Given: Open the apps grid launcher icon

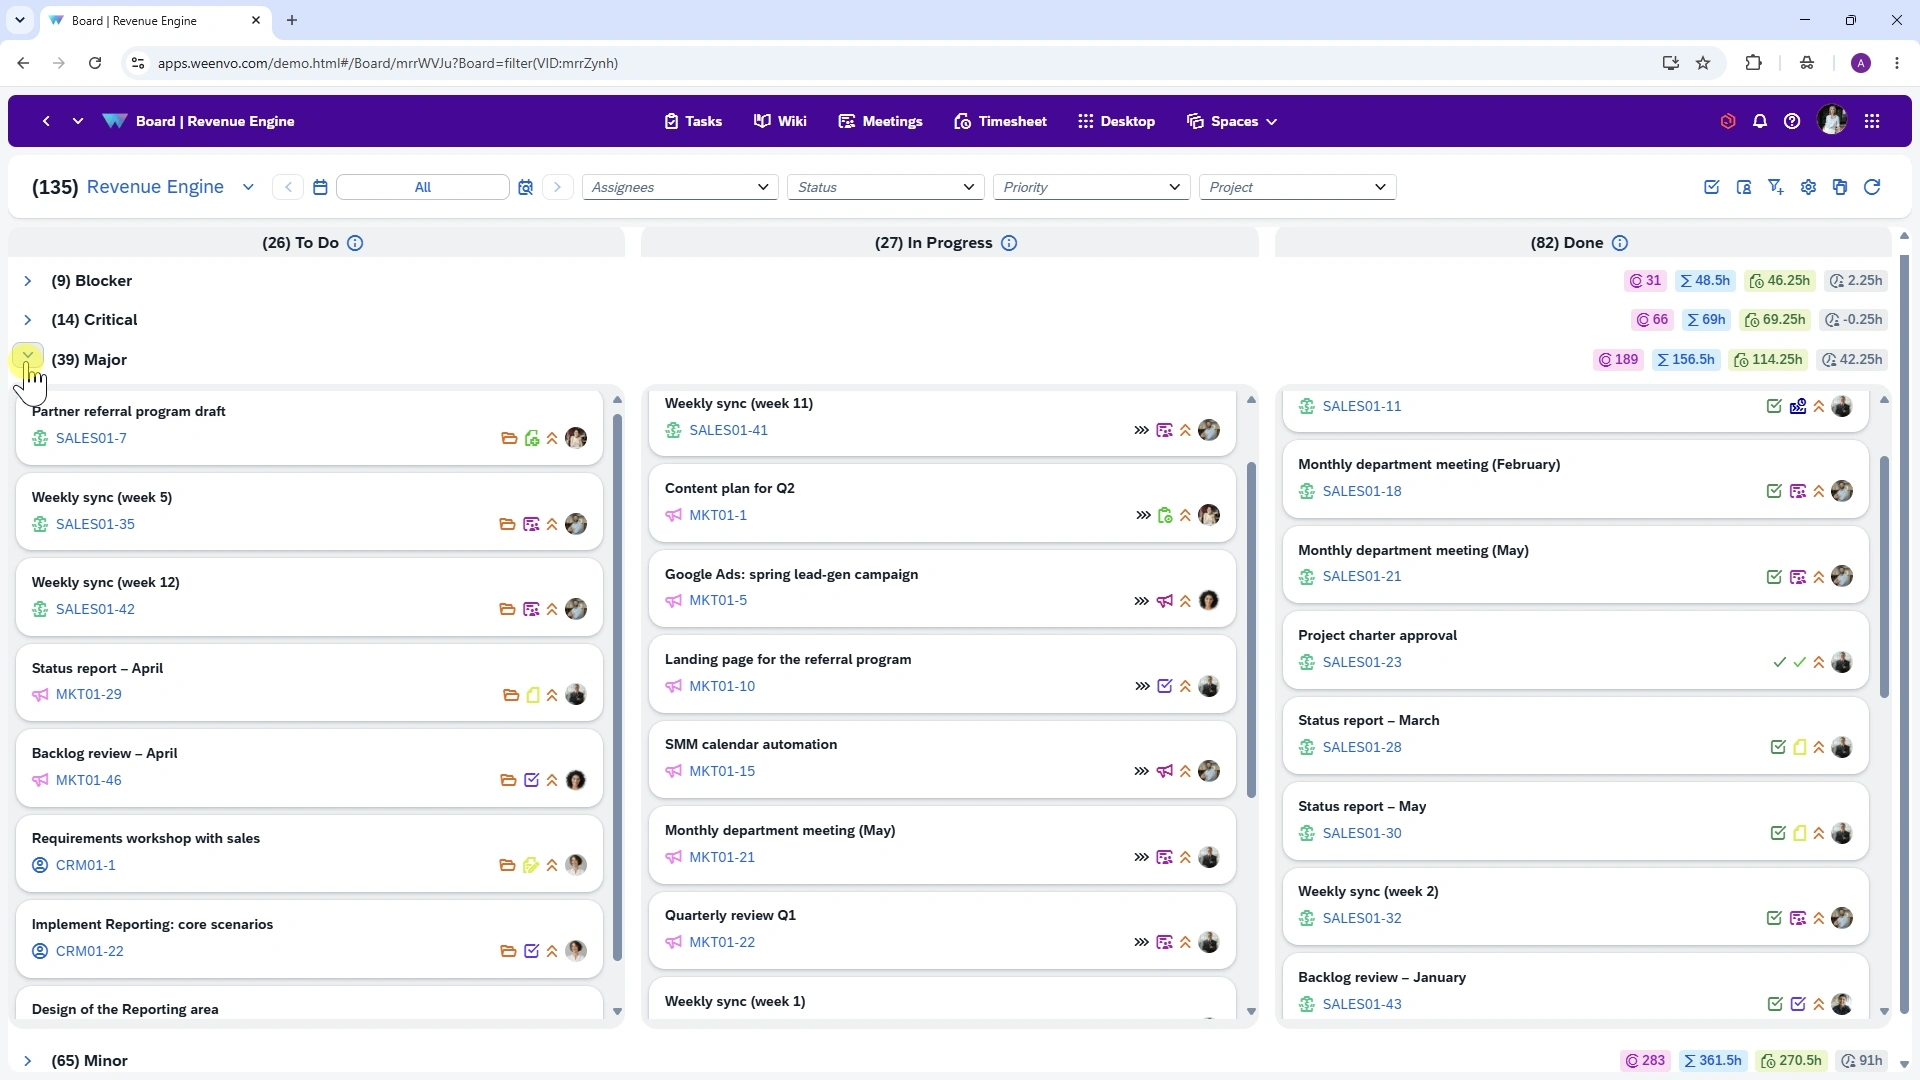Looking at the screenshot, I should click(x=1872, y=121).
